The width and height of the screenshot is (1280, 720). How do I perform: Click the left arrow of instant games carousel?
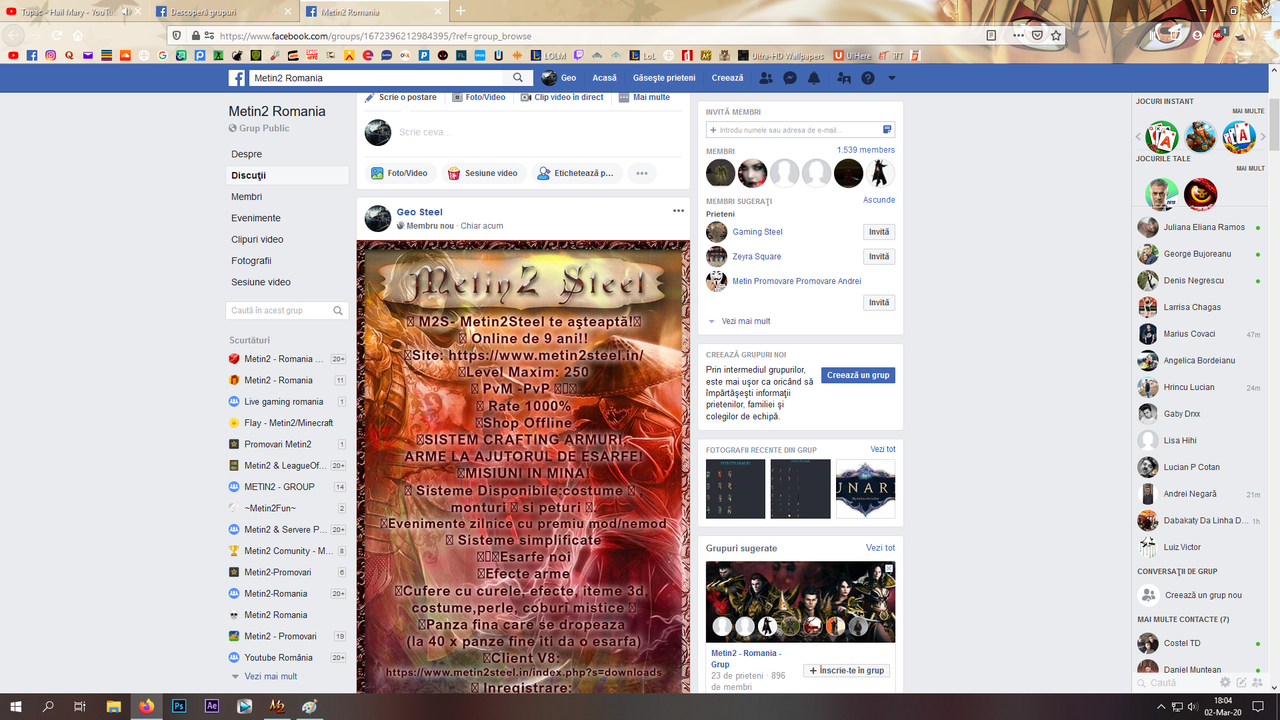pyautogui.click(x=1138, y=137)
